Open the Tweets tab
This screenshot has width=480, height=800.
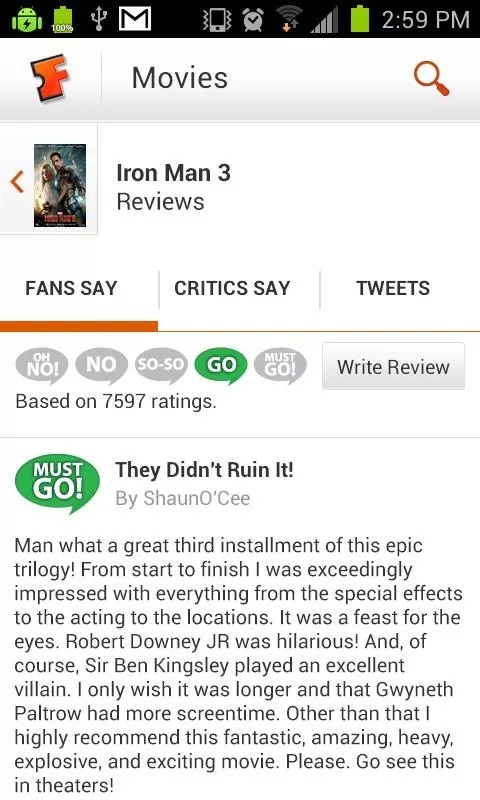(x=393, y=288)
